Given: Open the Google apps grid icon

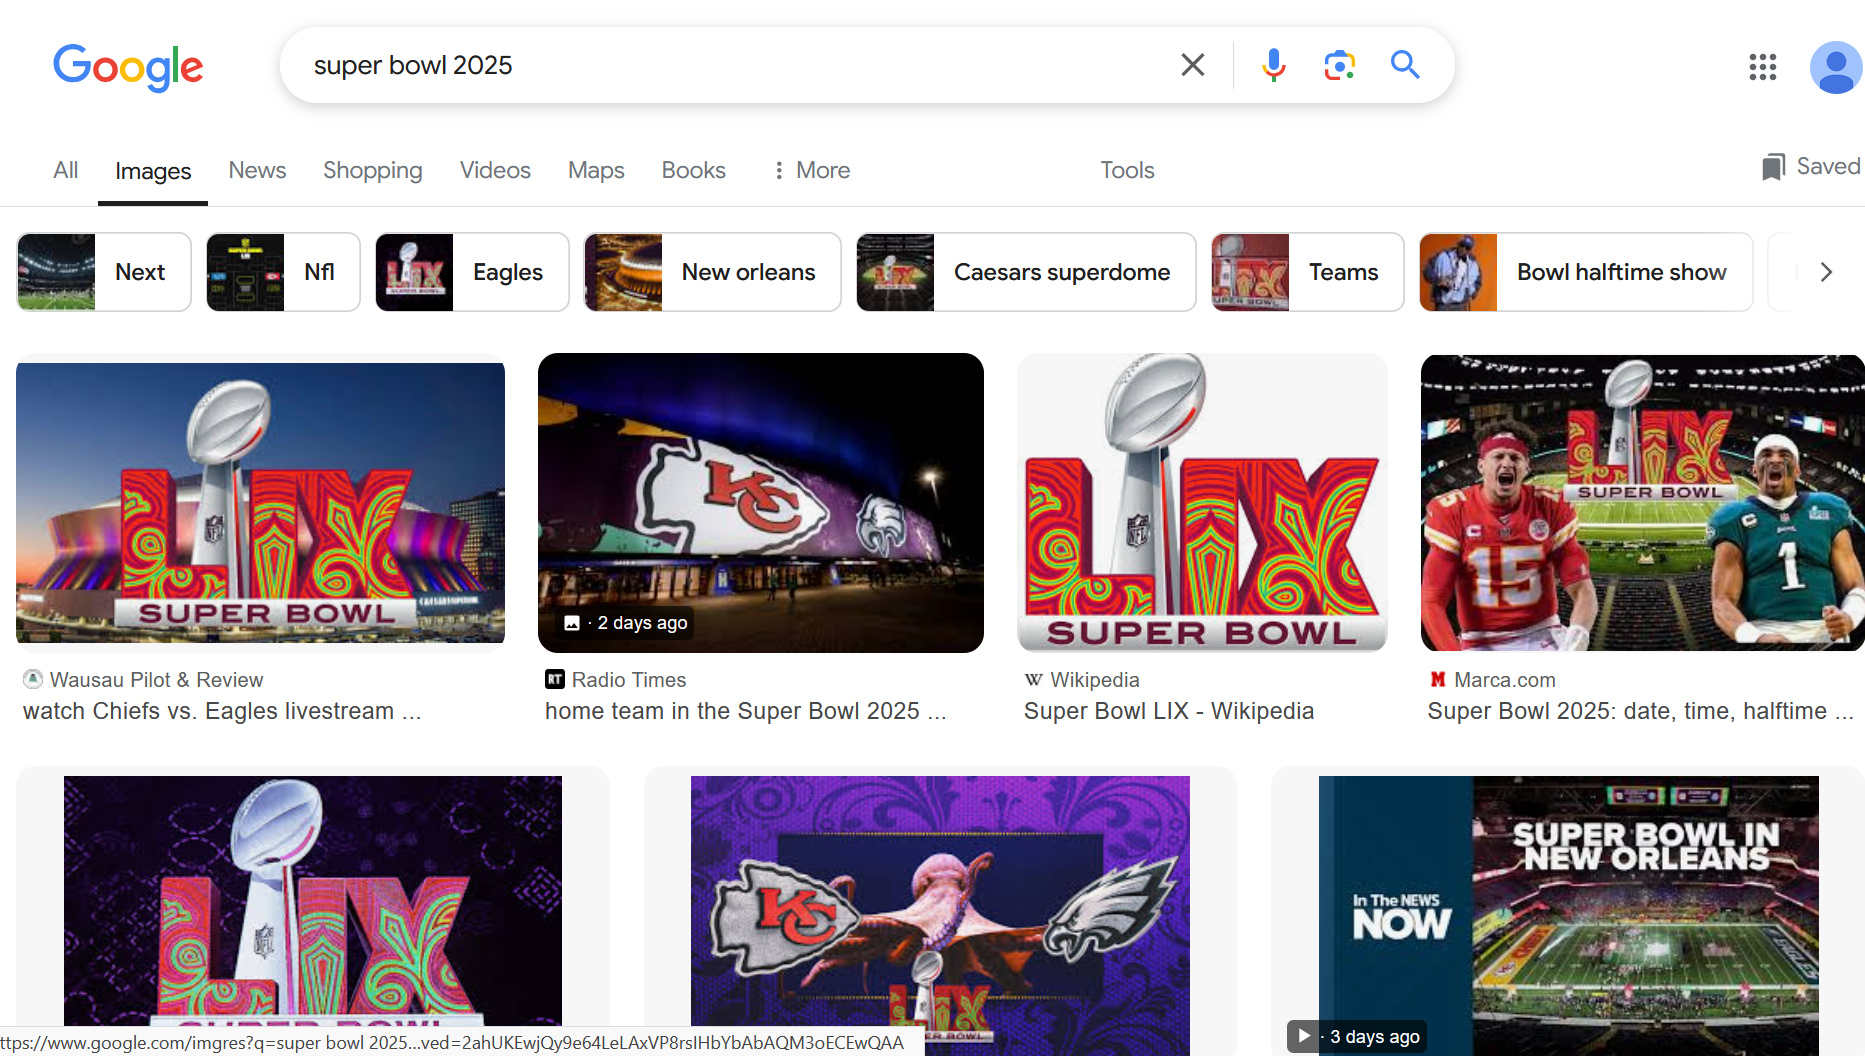Looking at the screenshot, I should click(x=1762, y=67).
